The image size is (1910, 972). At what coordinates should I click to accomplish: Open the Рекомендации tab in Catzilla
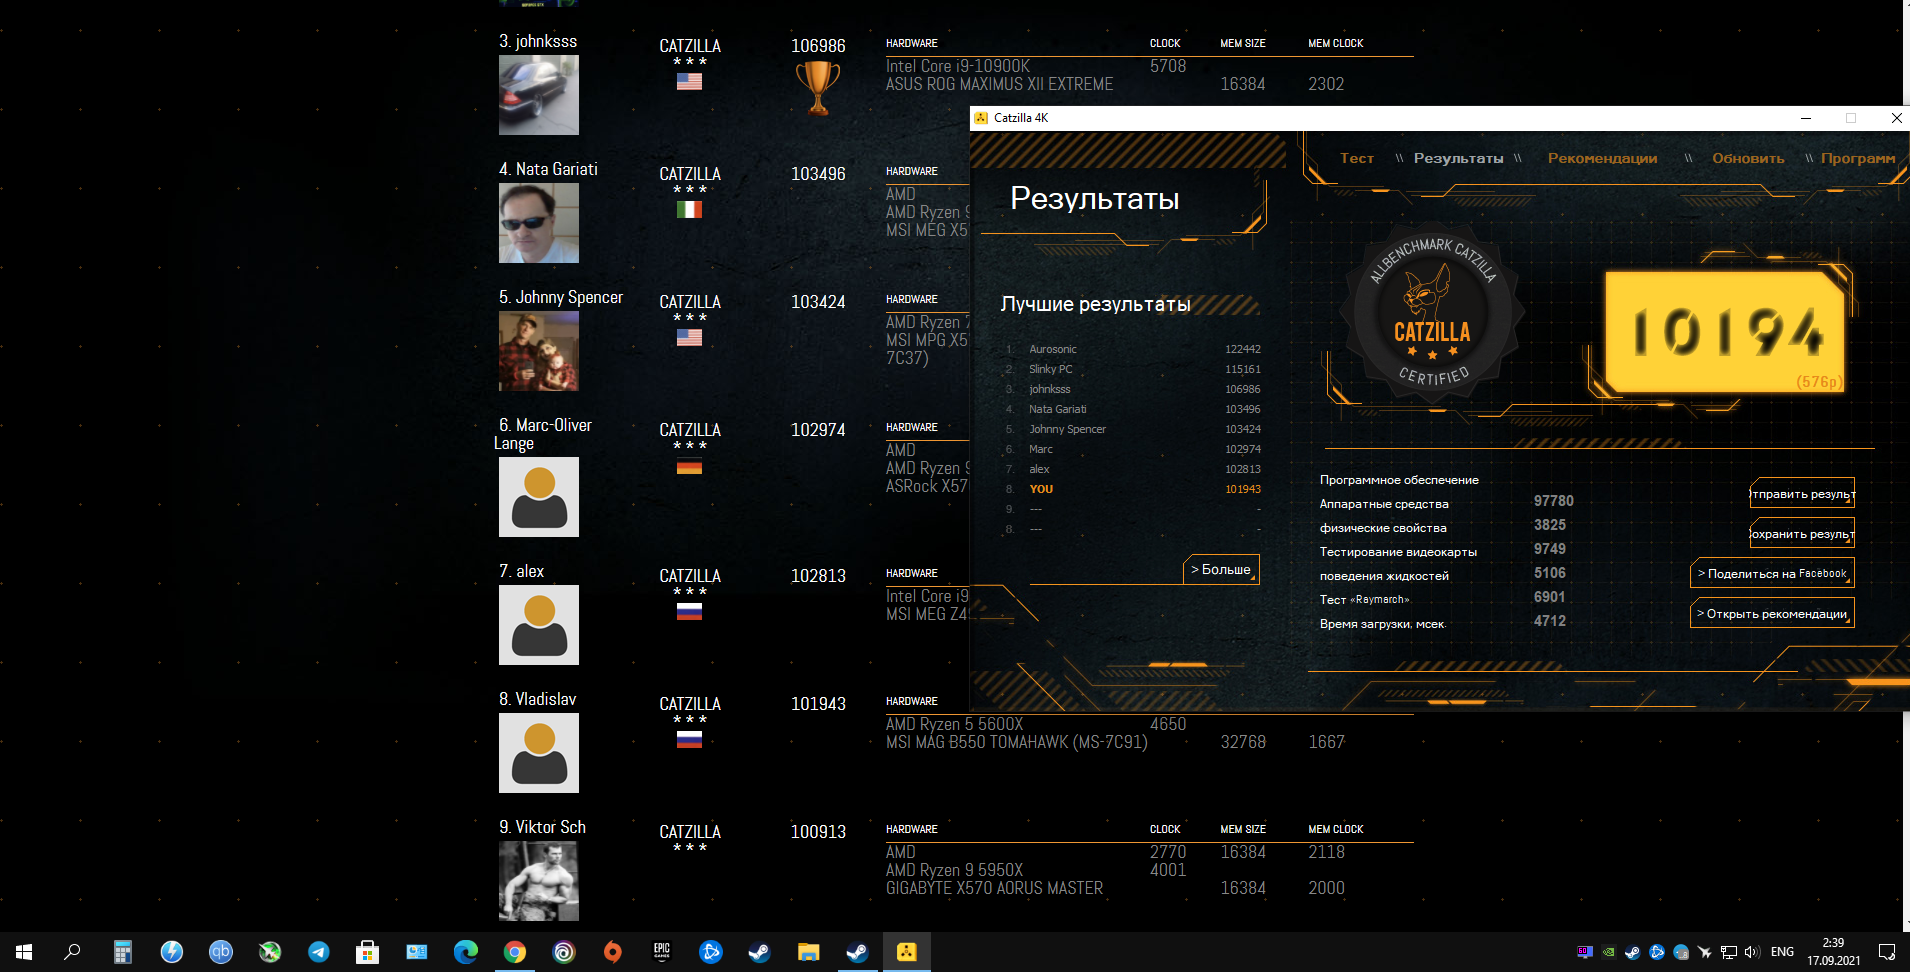point(1602,158)
